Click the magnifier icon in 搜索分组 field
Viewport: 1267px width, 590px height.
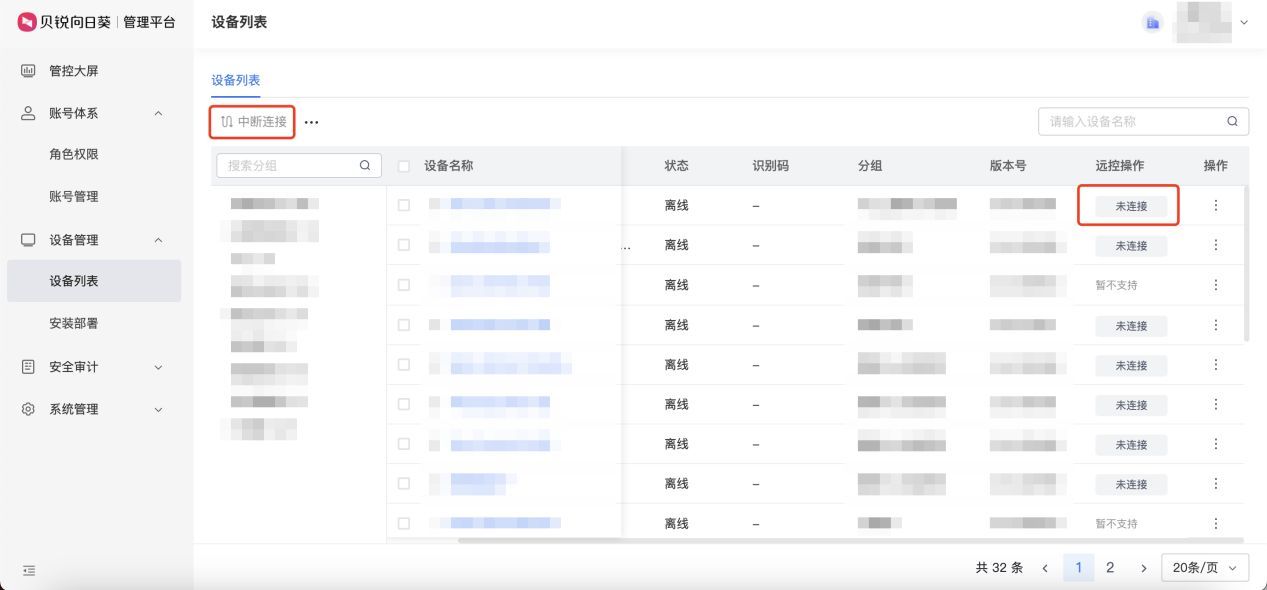pyautogui.click(x=365, y=165)
